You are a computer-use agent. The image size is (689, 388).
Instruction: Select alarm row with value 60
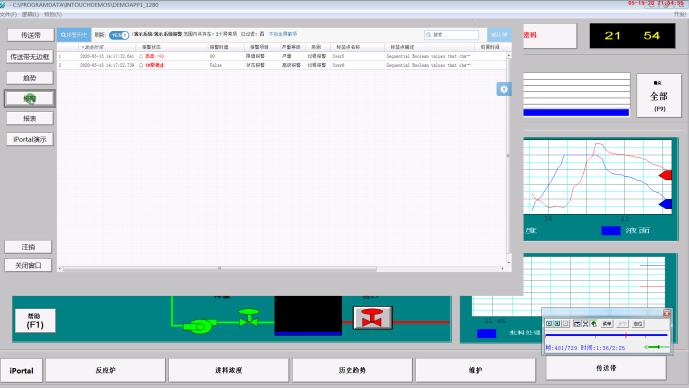click(281, 56)
